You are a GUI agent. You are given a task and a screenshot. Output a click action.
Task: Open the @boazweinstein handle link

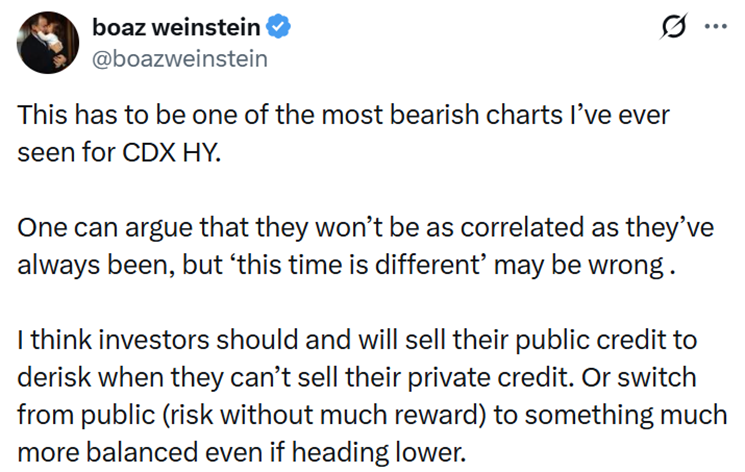pyautogui.click(x=179, y=58)
